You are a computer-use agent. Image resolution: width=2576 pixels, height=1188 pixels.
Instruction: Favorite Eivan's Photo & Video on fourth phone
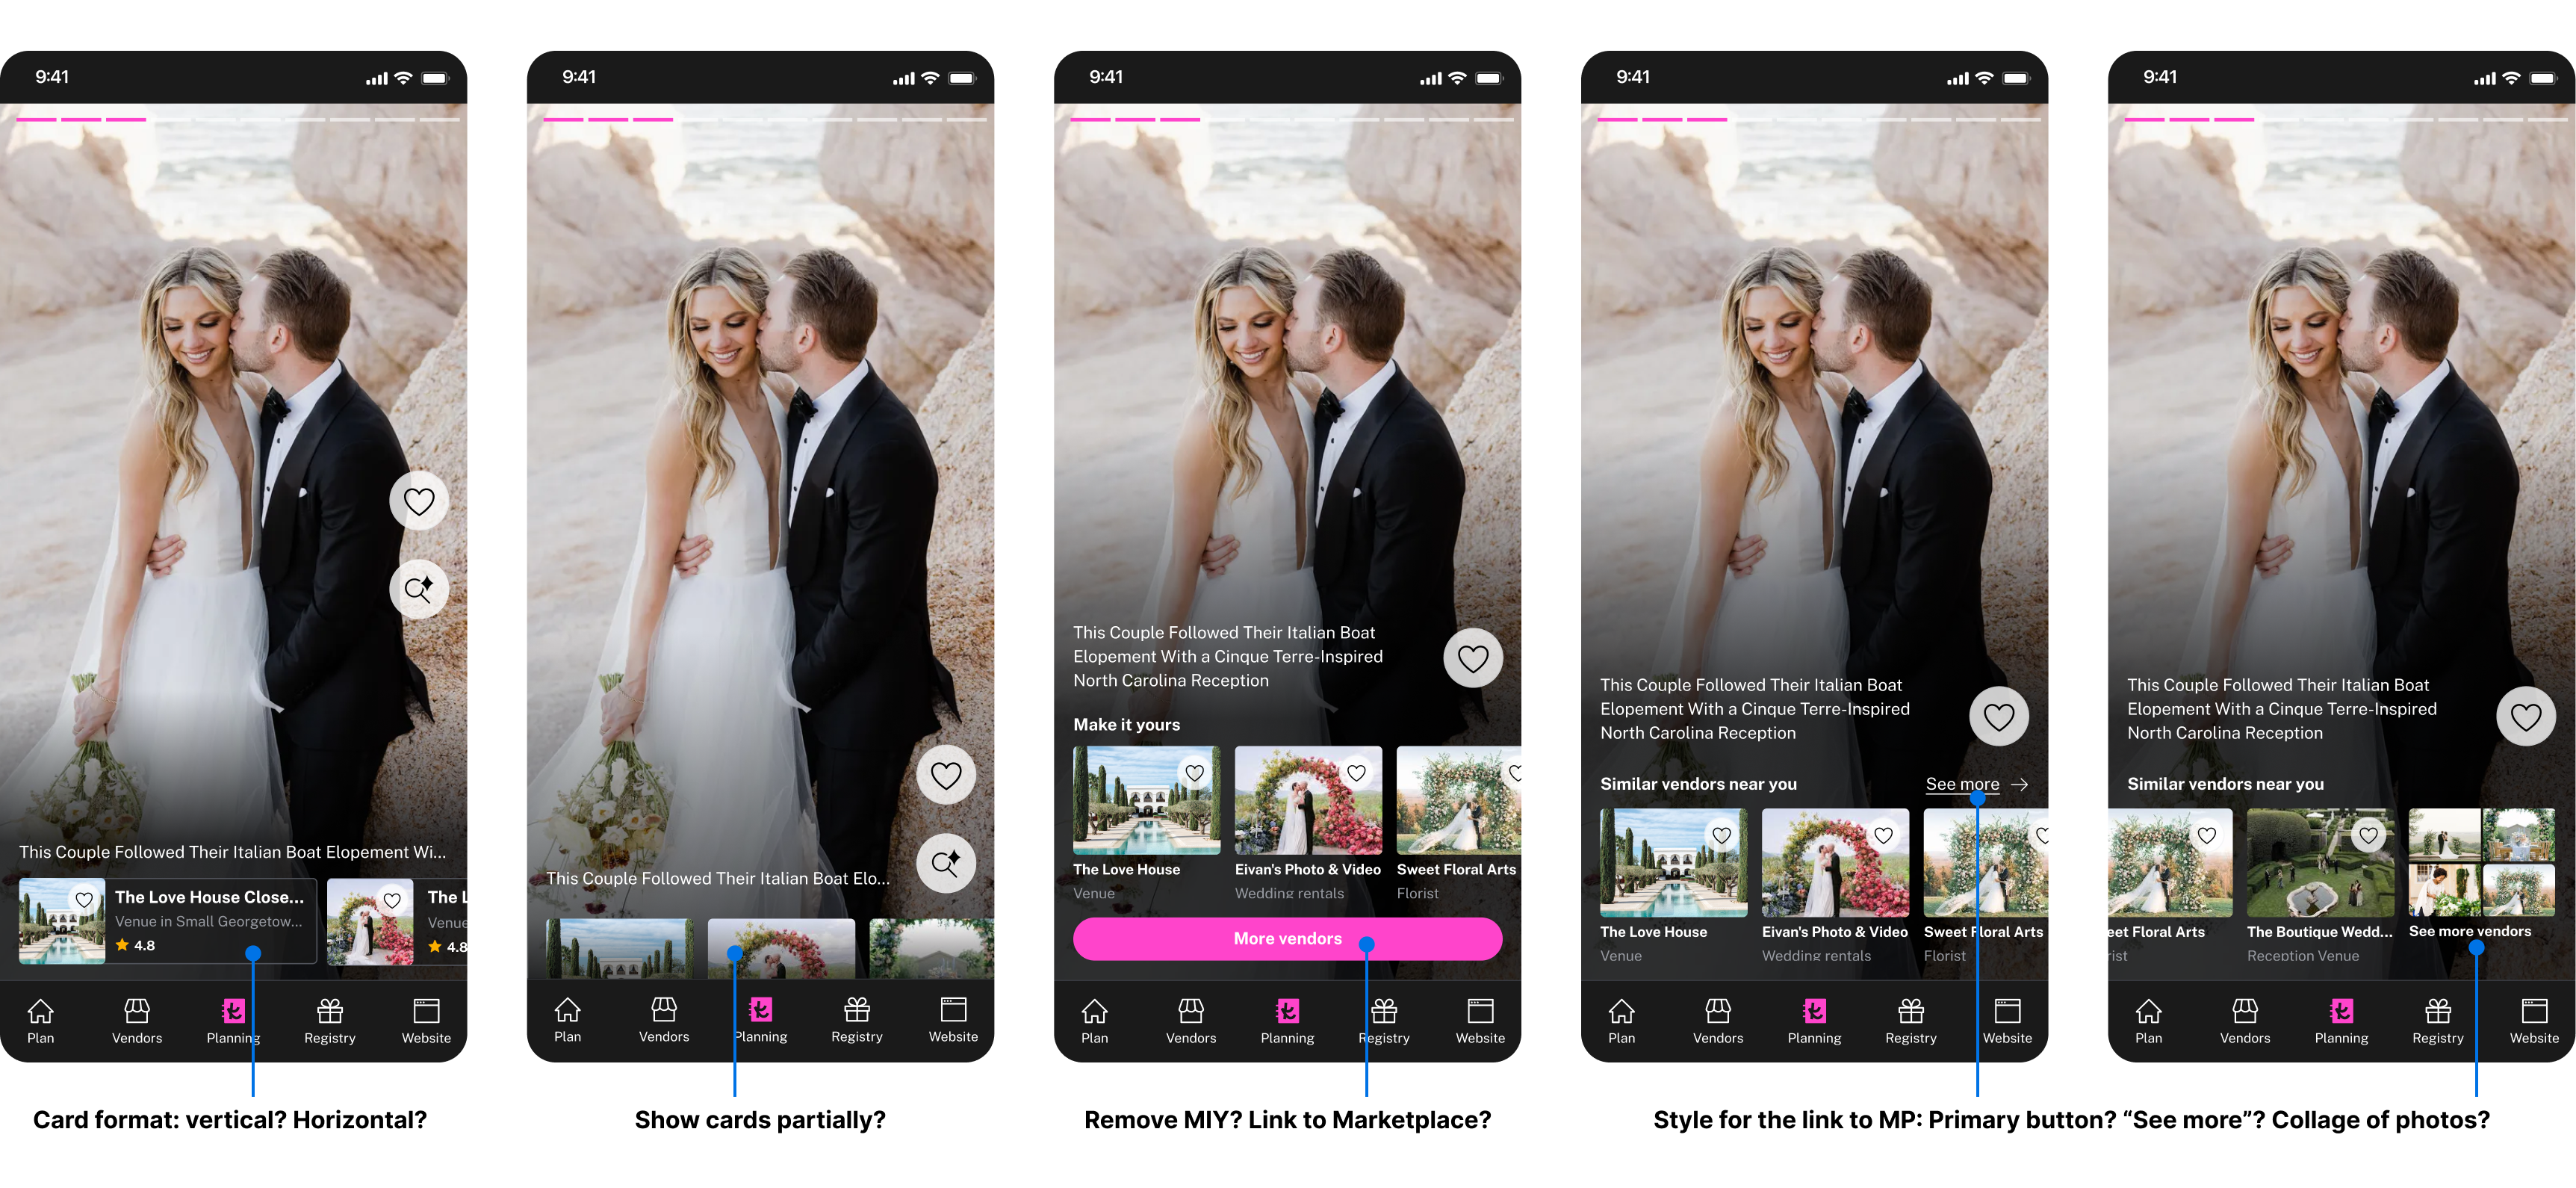(1883, 835)
